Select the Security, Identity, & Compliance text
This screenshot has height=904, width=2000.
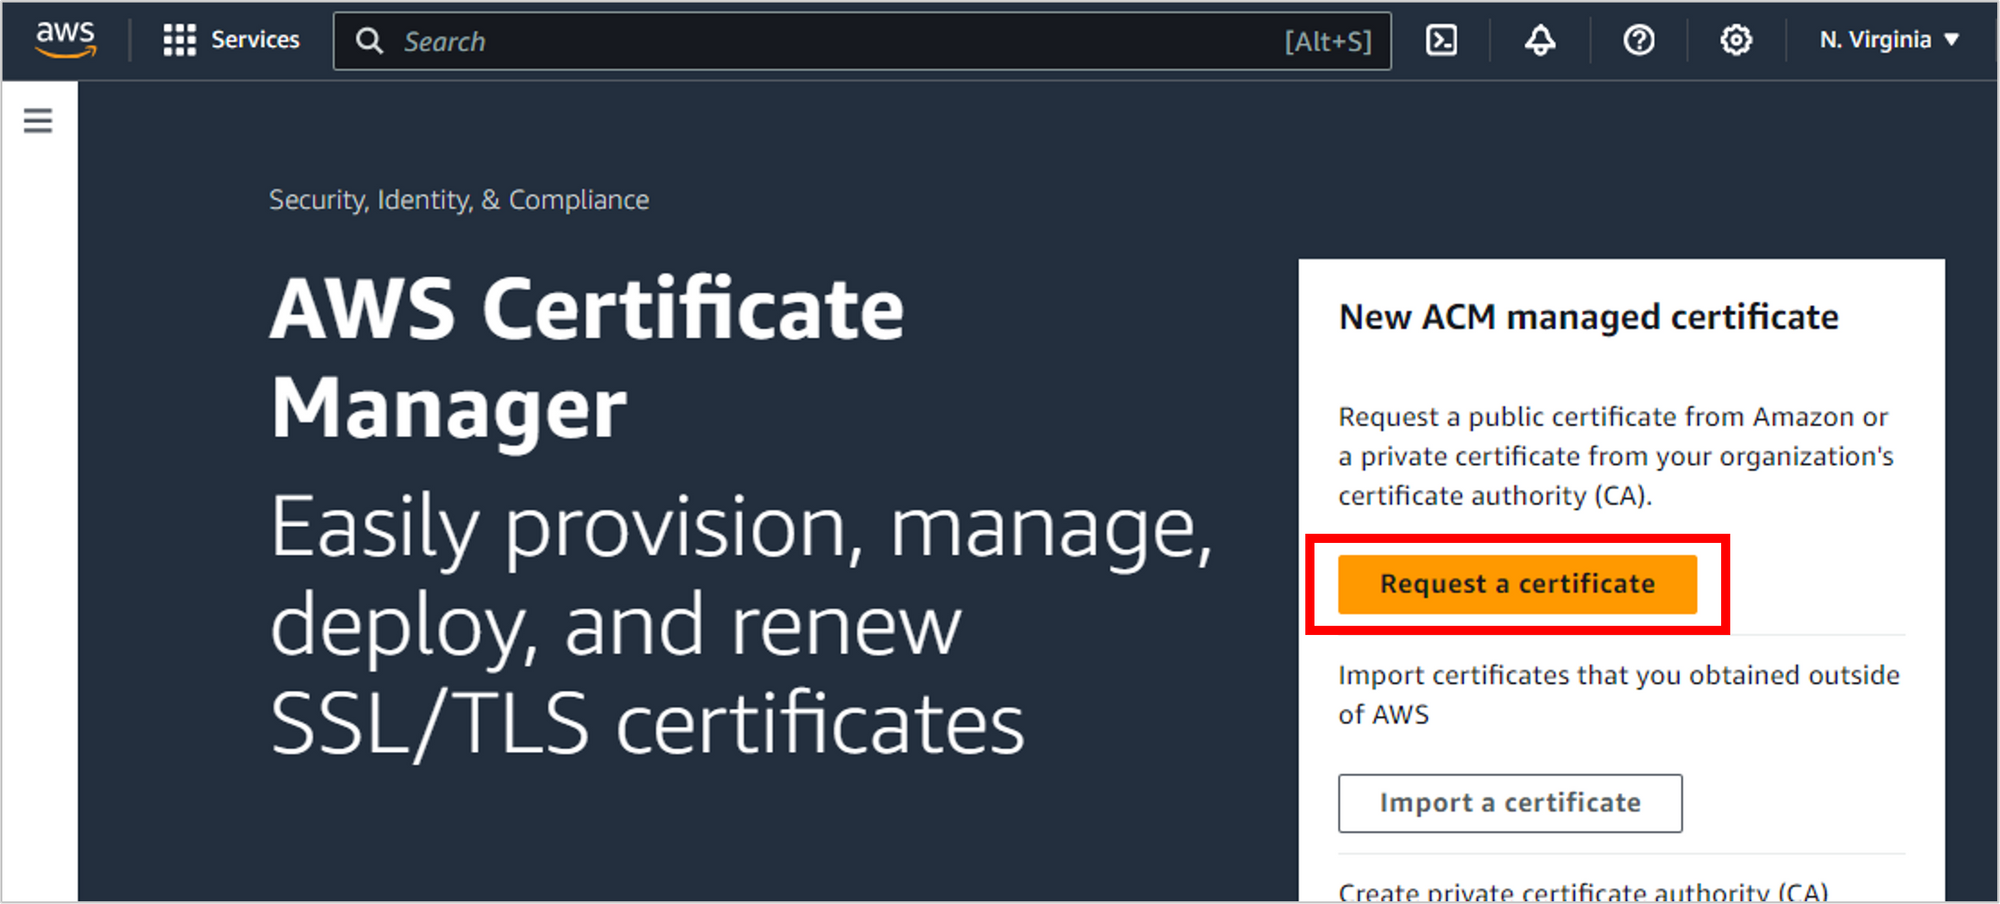[x=459, y=200]
